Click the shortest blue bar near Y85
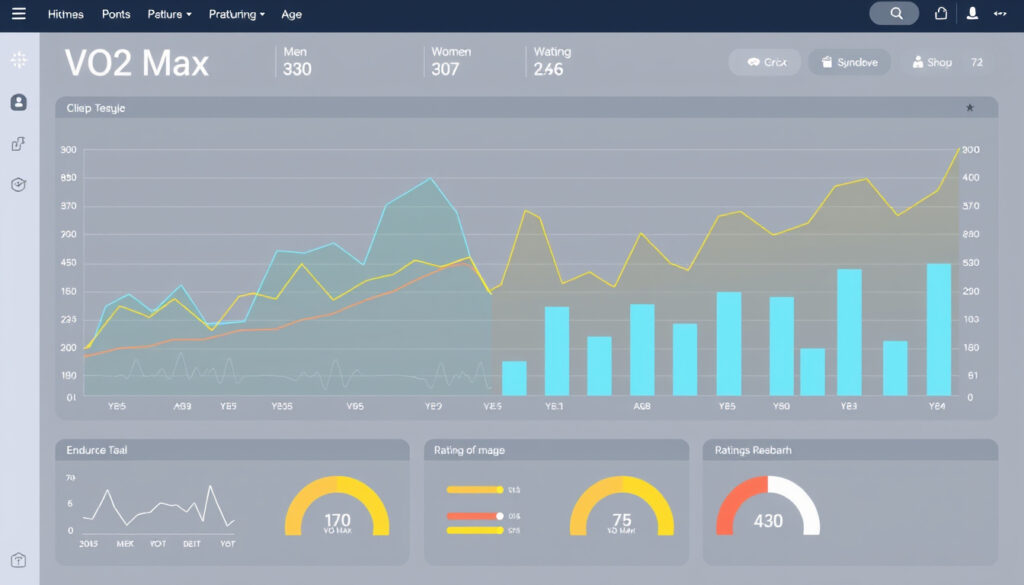Screen dimensions: 1024x585 (514, 378)
